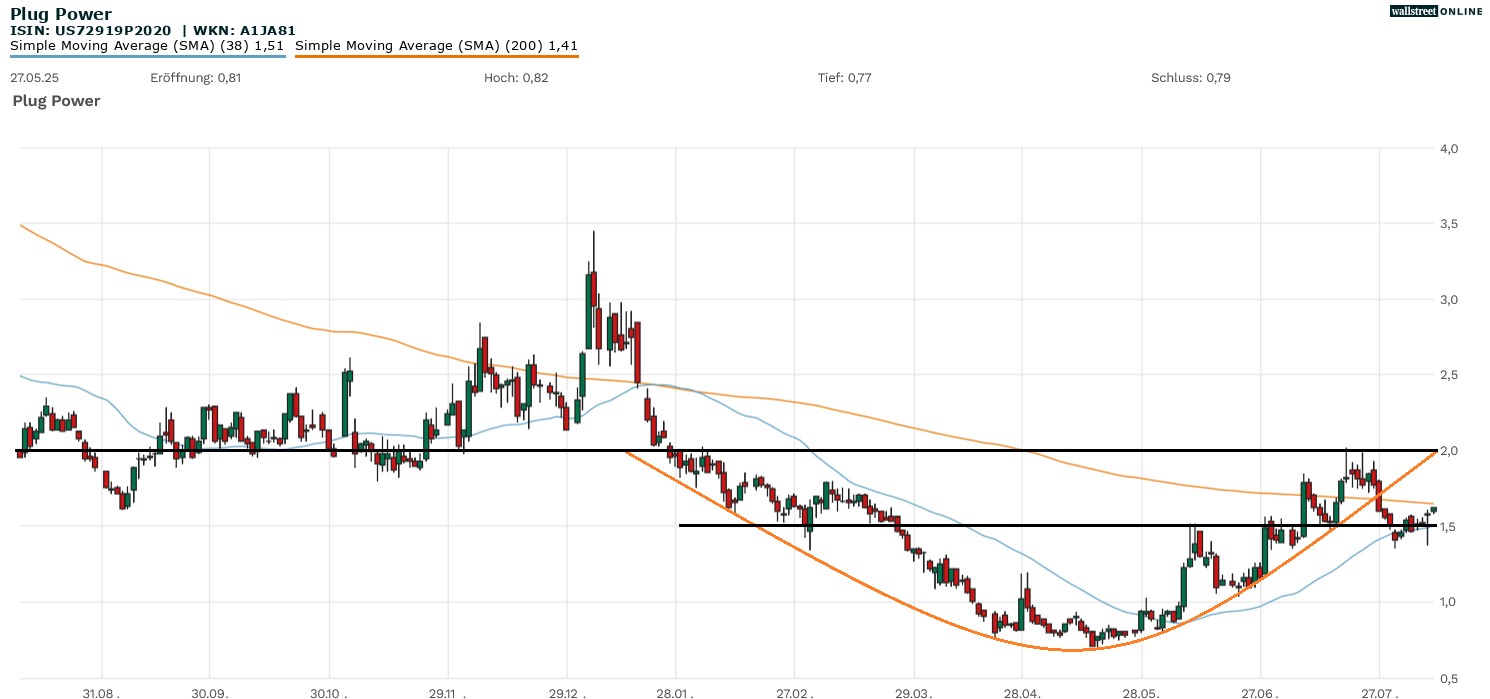Click the Tief: 0,77 value
The height and width of the screenshot is (699, 1490).
tap(845, 77)
